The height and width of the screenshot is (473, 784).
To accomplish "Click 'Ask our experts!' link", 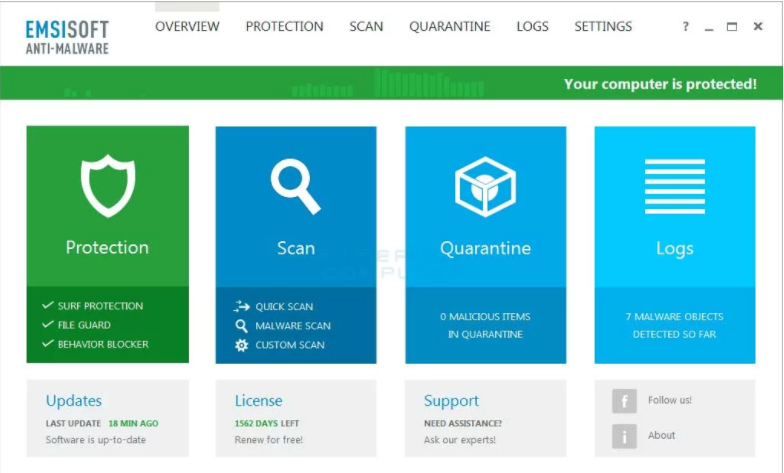I will coord(460,440).
